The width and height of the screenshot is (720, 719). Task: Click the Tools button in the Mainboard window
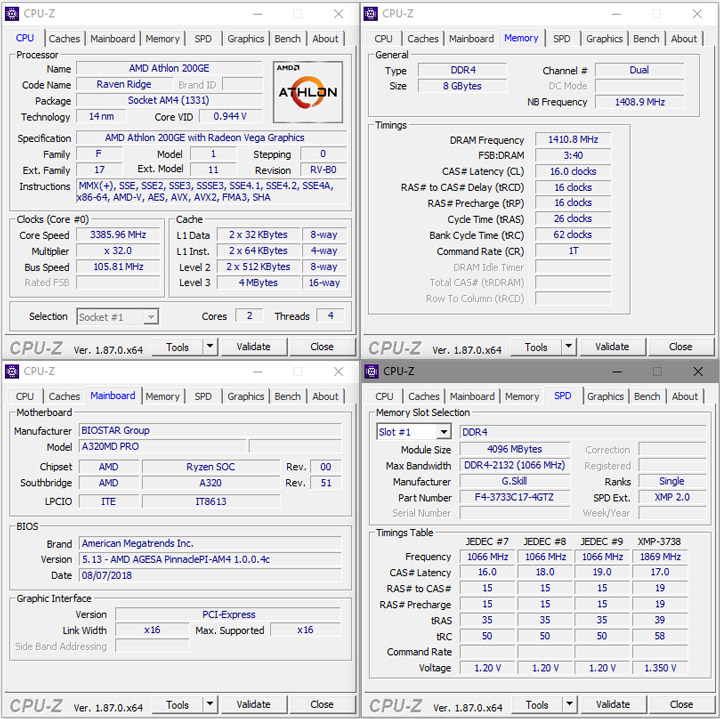point(177,705)
